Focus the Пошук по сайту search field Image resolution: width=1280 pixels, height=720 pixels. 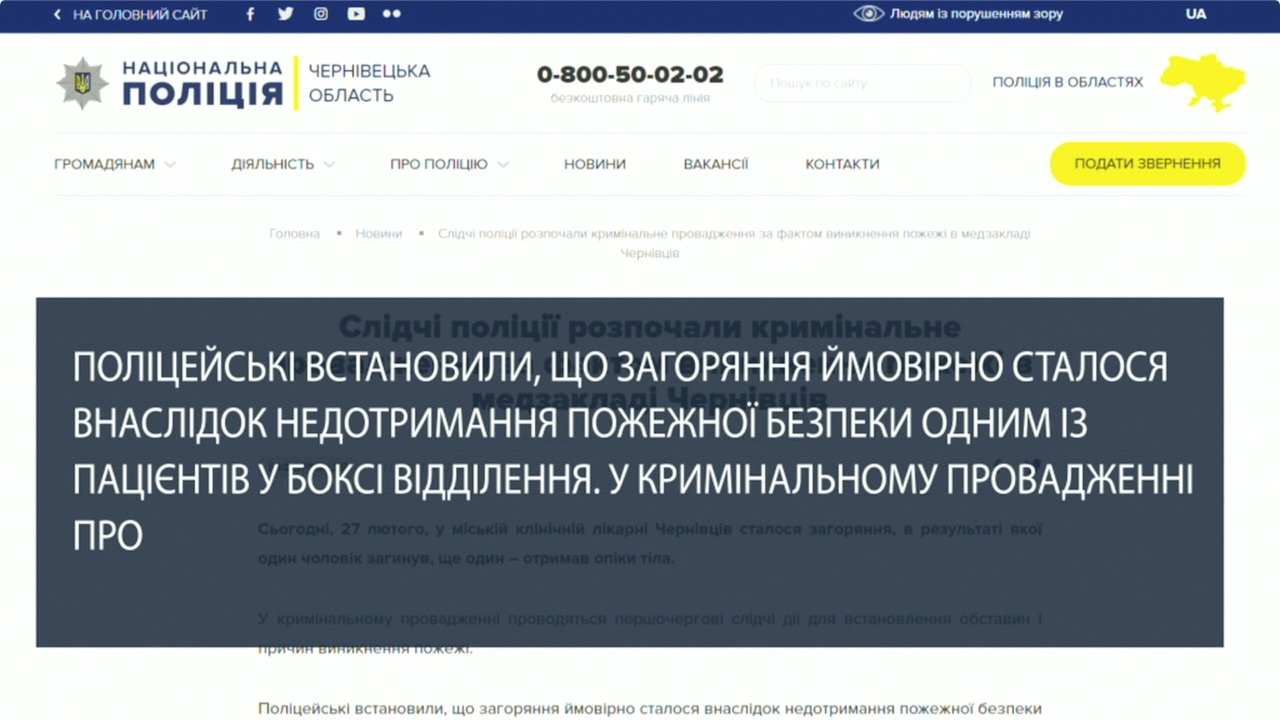(x=862, y=83)
